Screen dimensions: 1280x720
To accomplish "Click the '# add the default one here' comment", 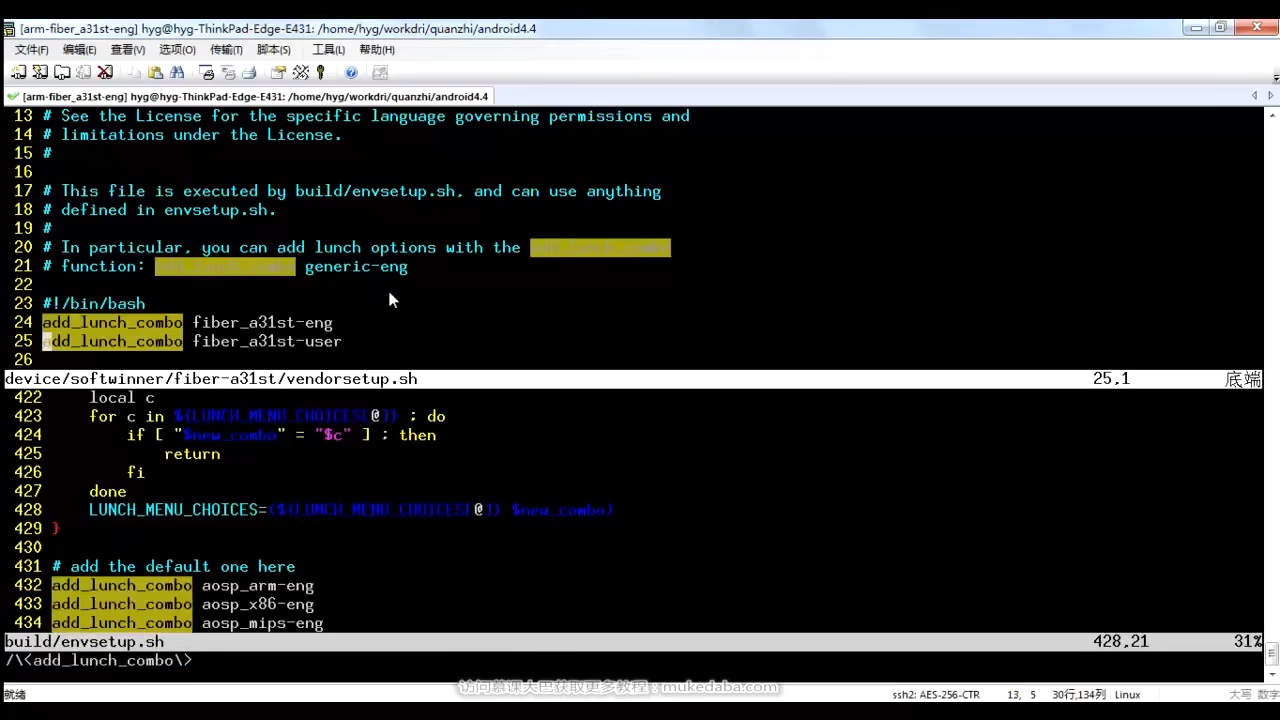I will point(173,567).
